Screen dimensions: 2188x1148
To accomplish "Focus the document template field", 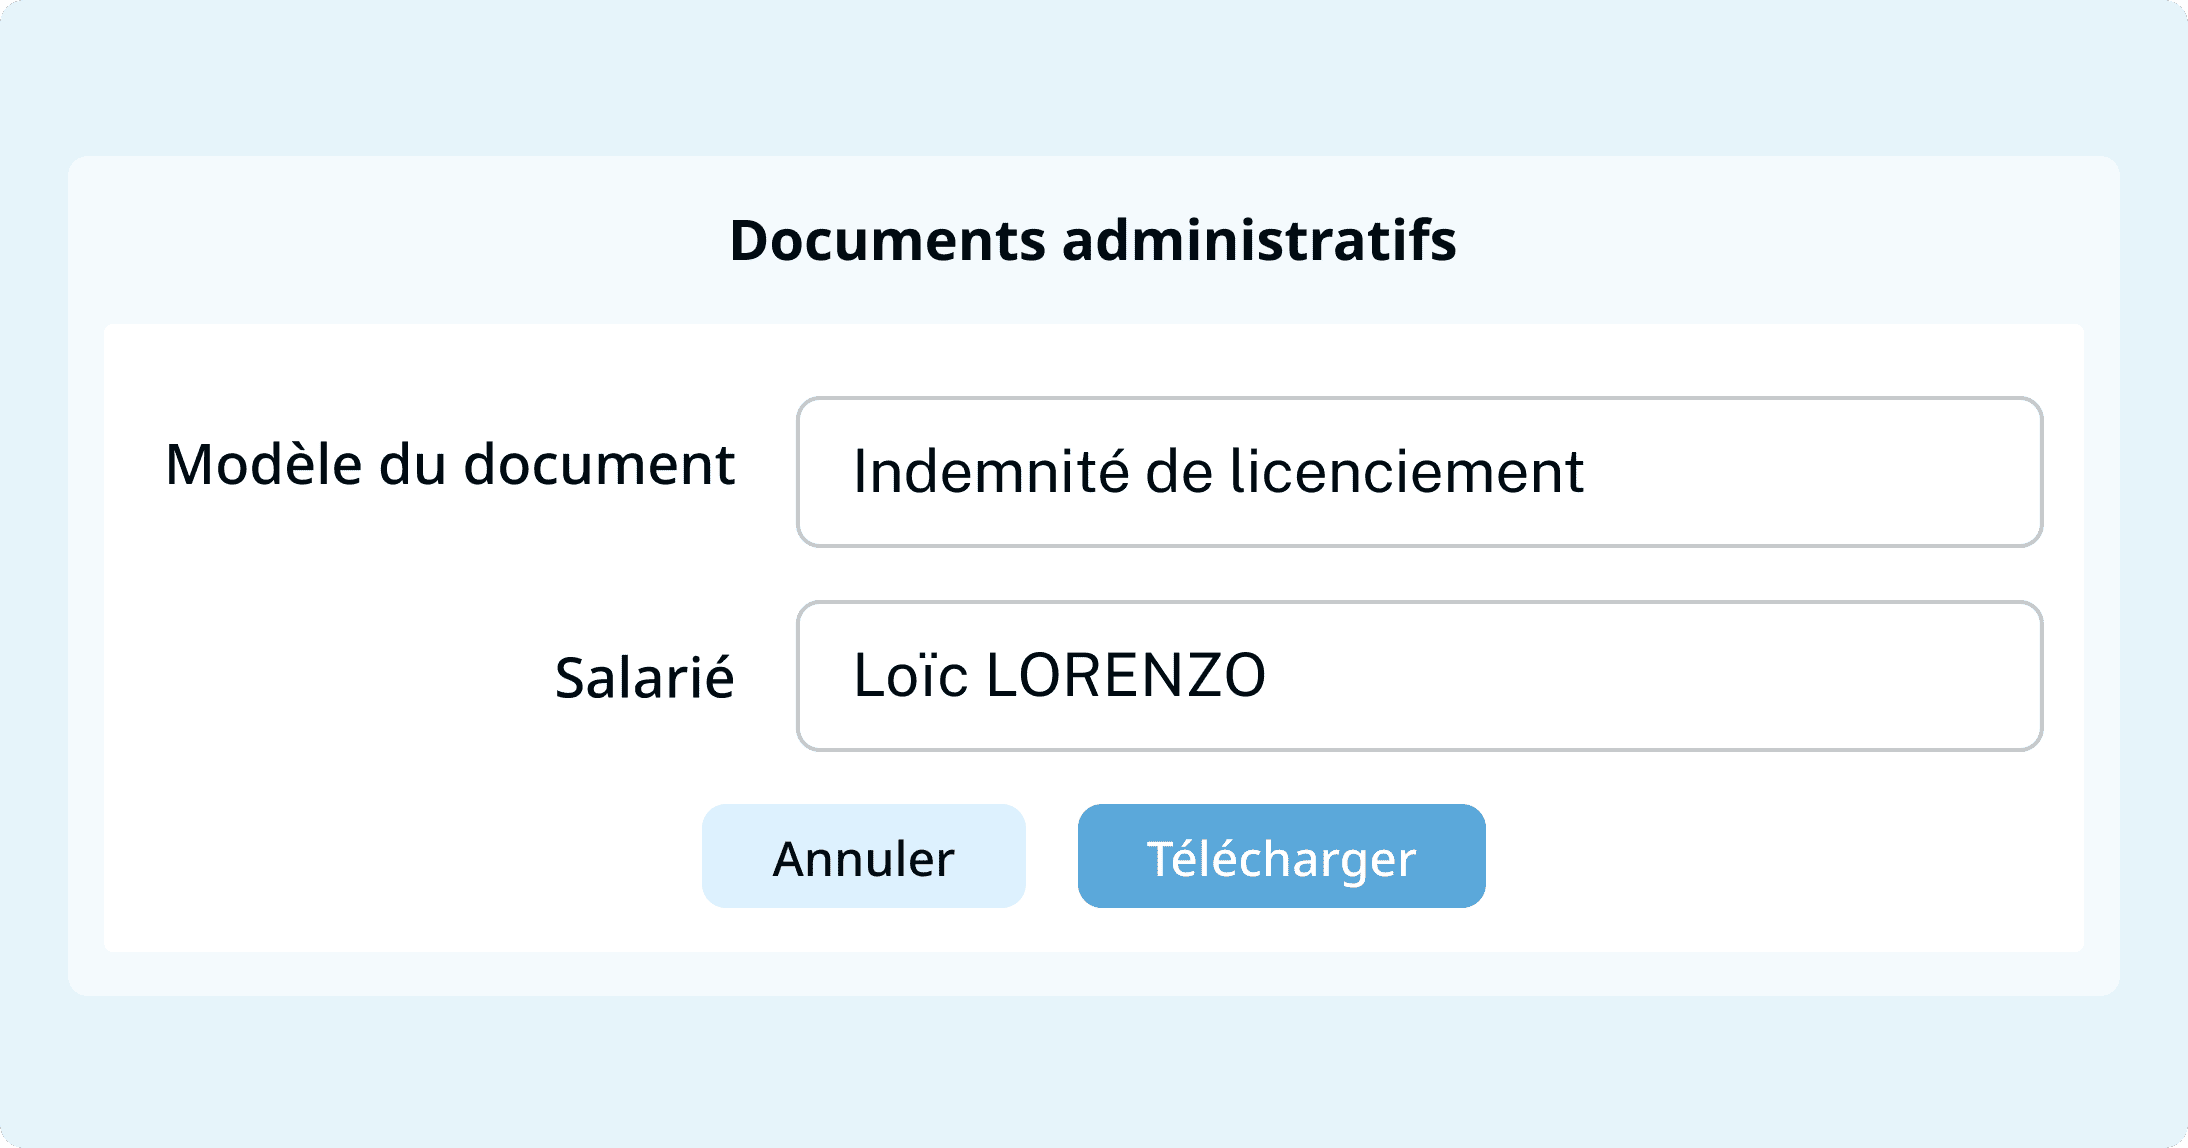I will click(1419, 472).
